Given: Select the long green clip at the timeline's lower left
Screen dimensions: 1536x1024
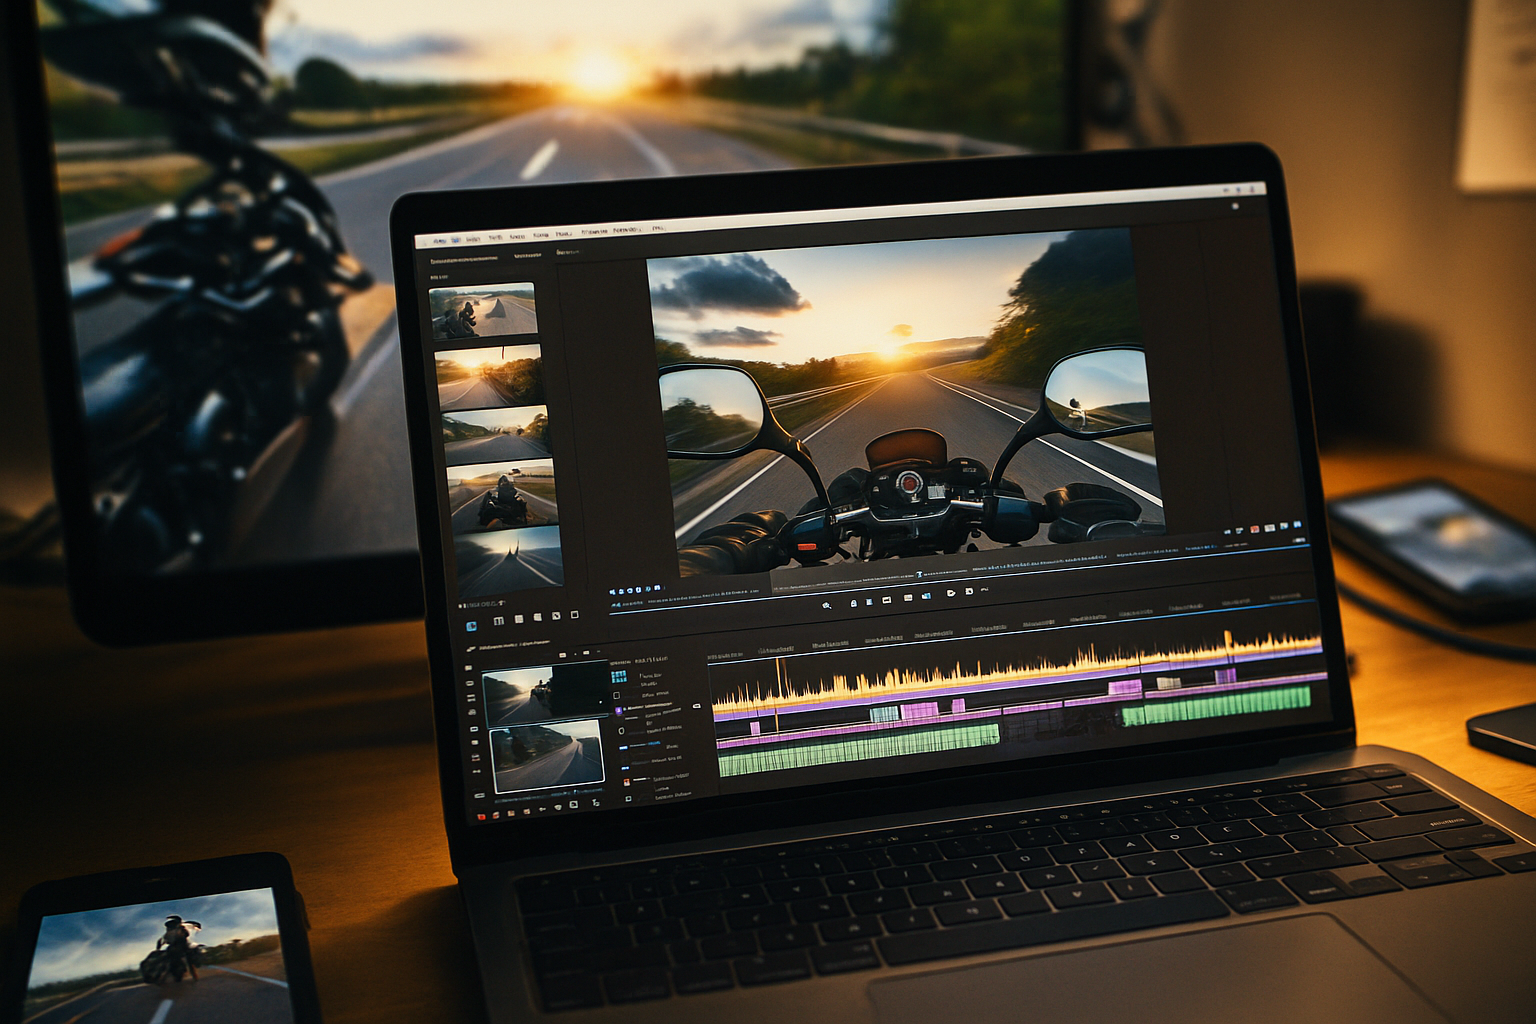Looking at the screenshot, I should pos(859,752).
